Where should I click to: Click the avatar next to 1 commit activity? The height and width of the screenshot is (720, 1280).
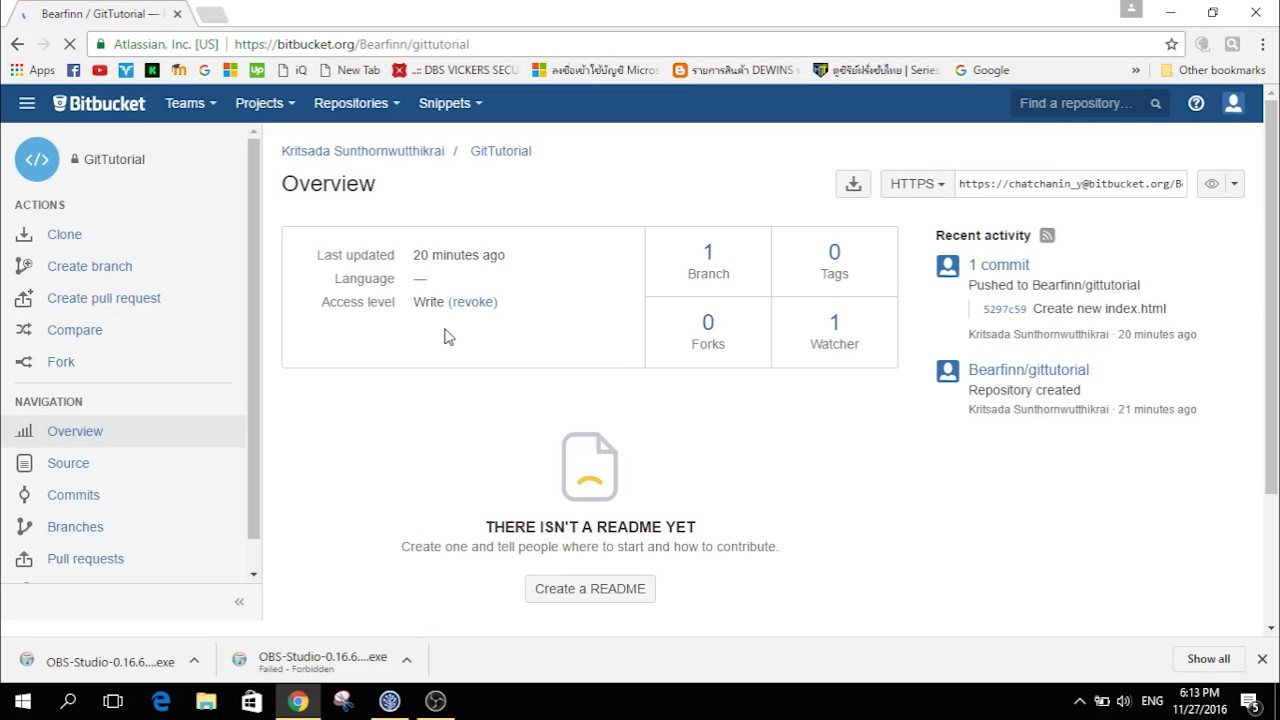(x=948, y=266)
